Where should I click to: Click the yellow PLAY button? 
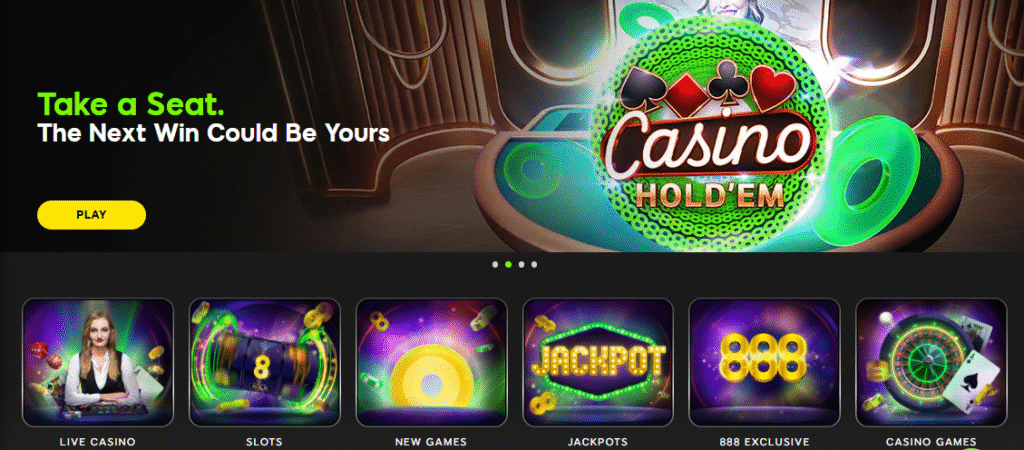pyautogui.click(x=91, y=215)
